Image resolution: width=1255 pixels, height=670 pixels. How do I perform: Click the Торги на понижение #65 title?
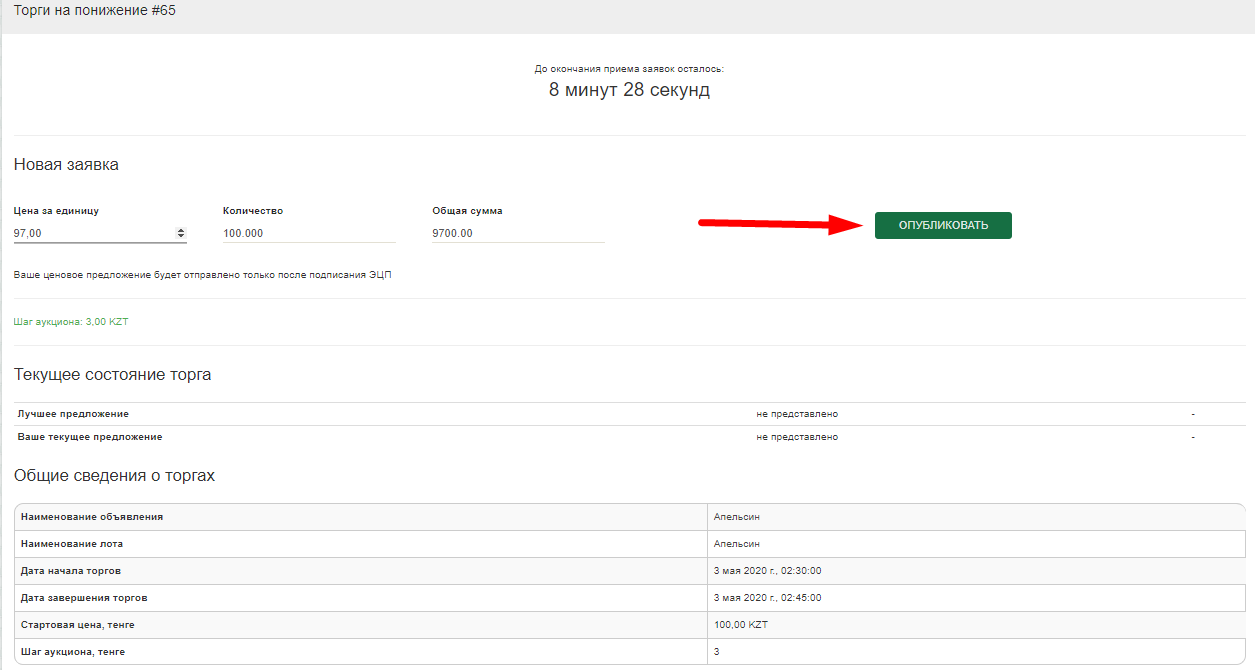click(x=95, y=11)
